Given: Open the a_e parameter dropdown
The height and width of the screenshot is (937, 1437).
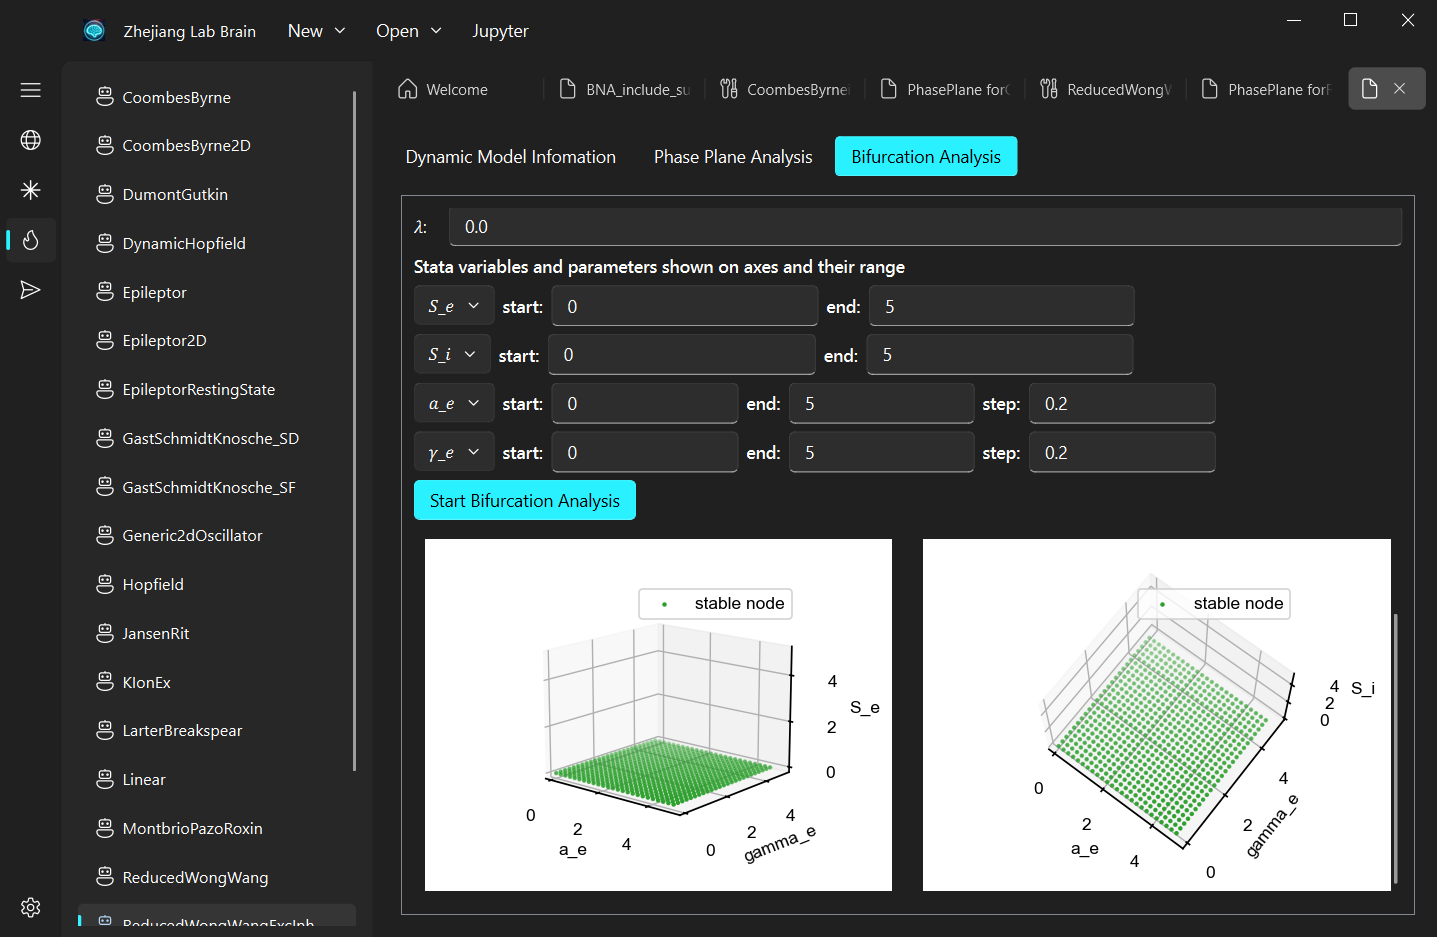Looking at the screenshot, I should point(454,403).
